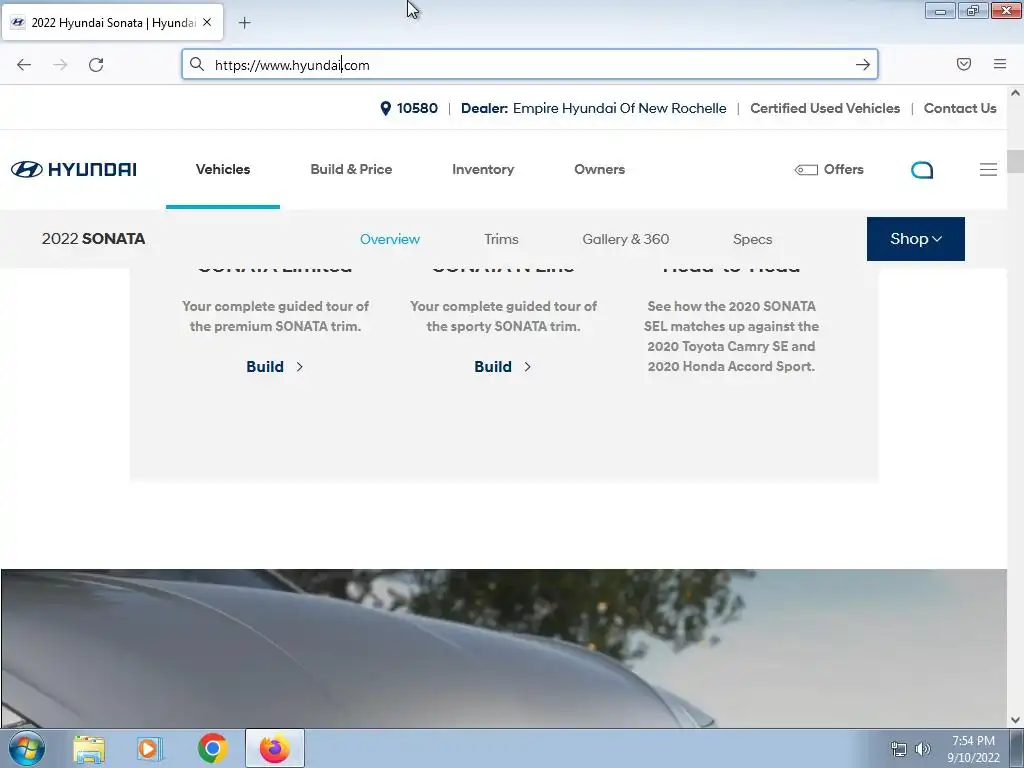Click the Offers link
Viewport: 1024px width, 768px height.
click(x=843, y=169)
